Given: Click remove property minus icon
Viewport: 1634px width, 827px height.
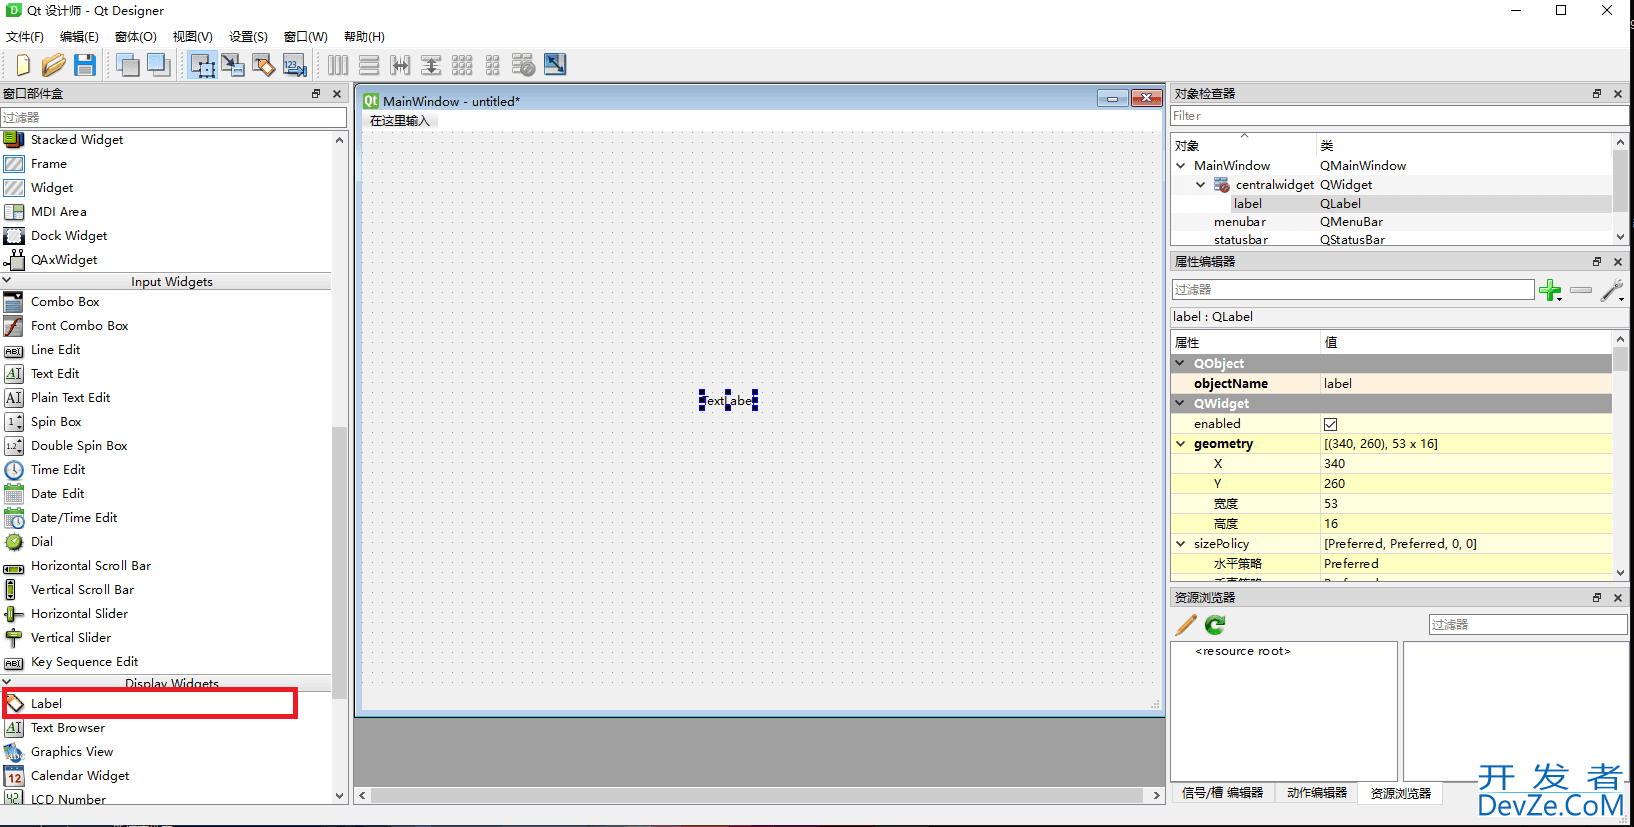Looking at the screenshot, I should point(1581,290).
